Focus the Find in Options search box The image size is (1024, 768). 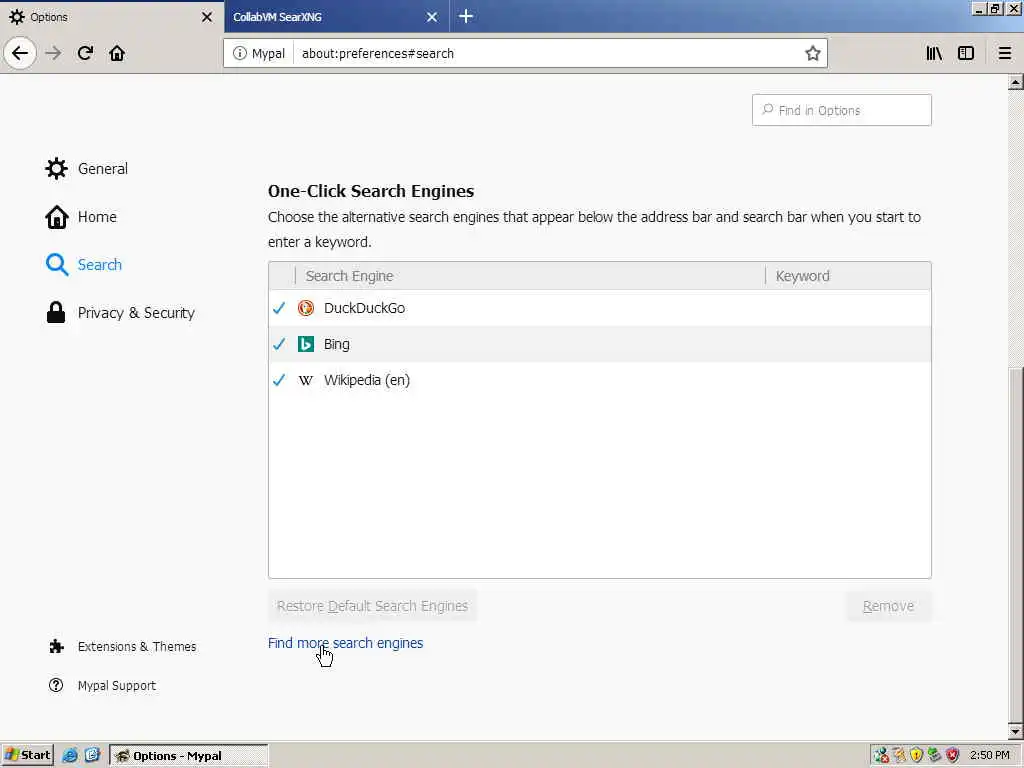pyautogui.click(x=842, y=110)
